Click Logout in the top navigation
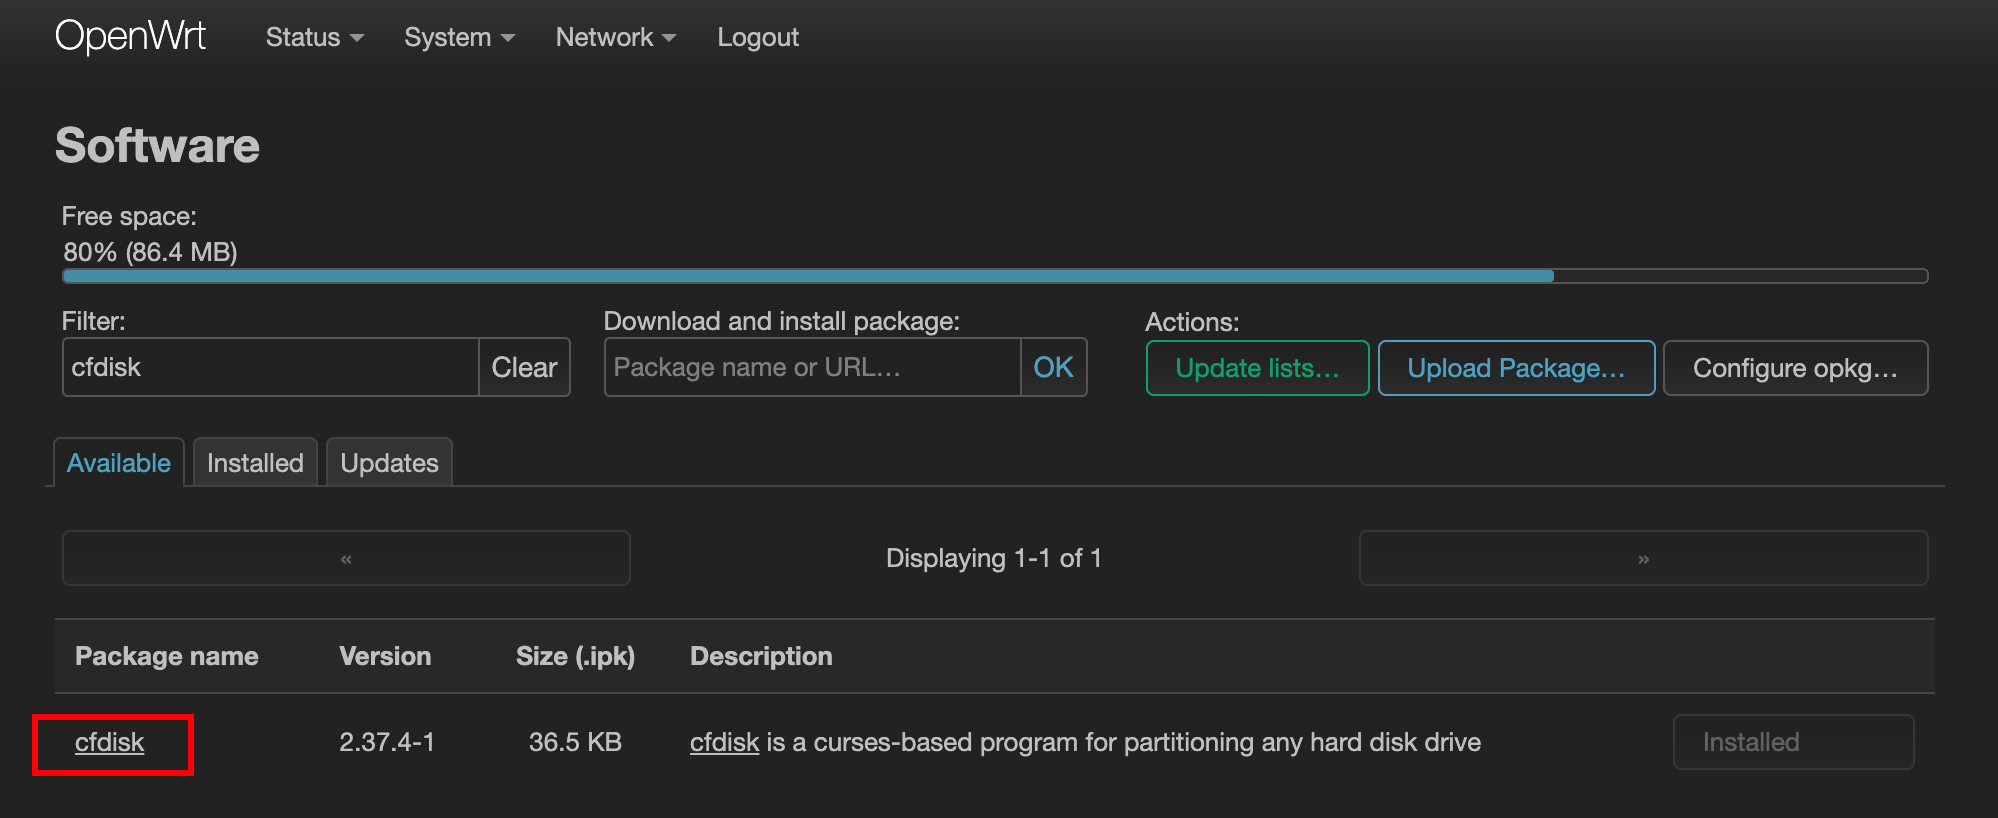1998x818 pixels. pyautogui.click(x=757, y=37)
